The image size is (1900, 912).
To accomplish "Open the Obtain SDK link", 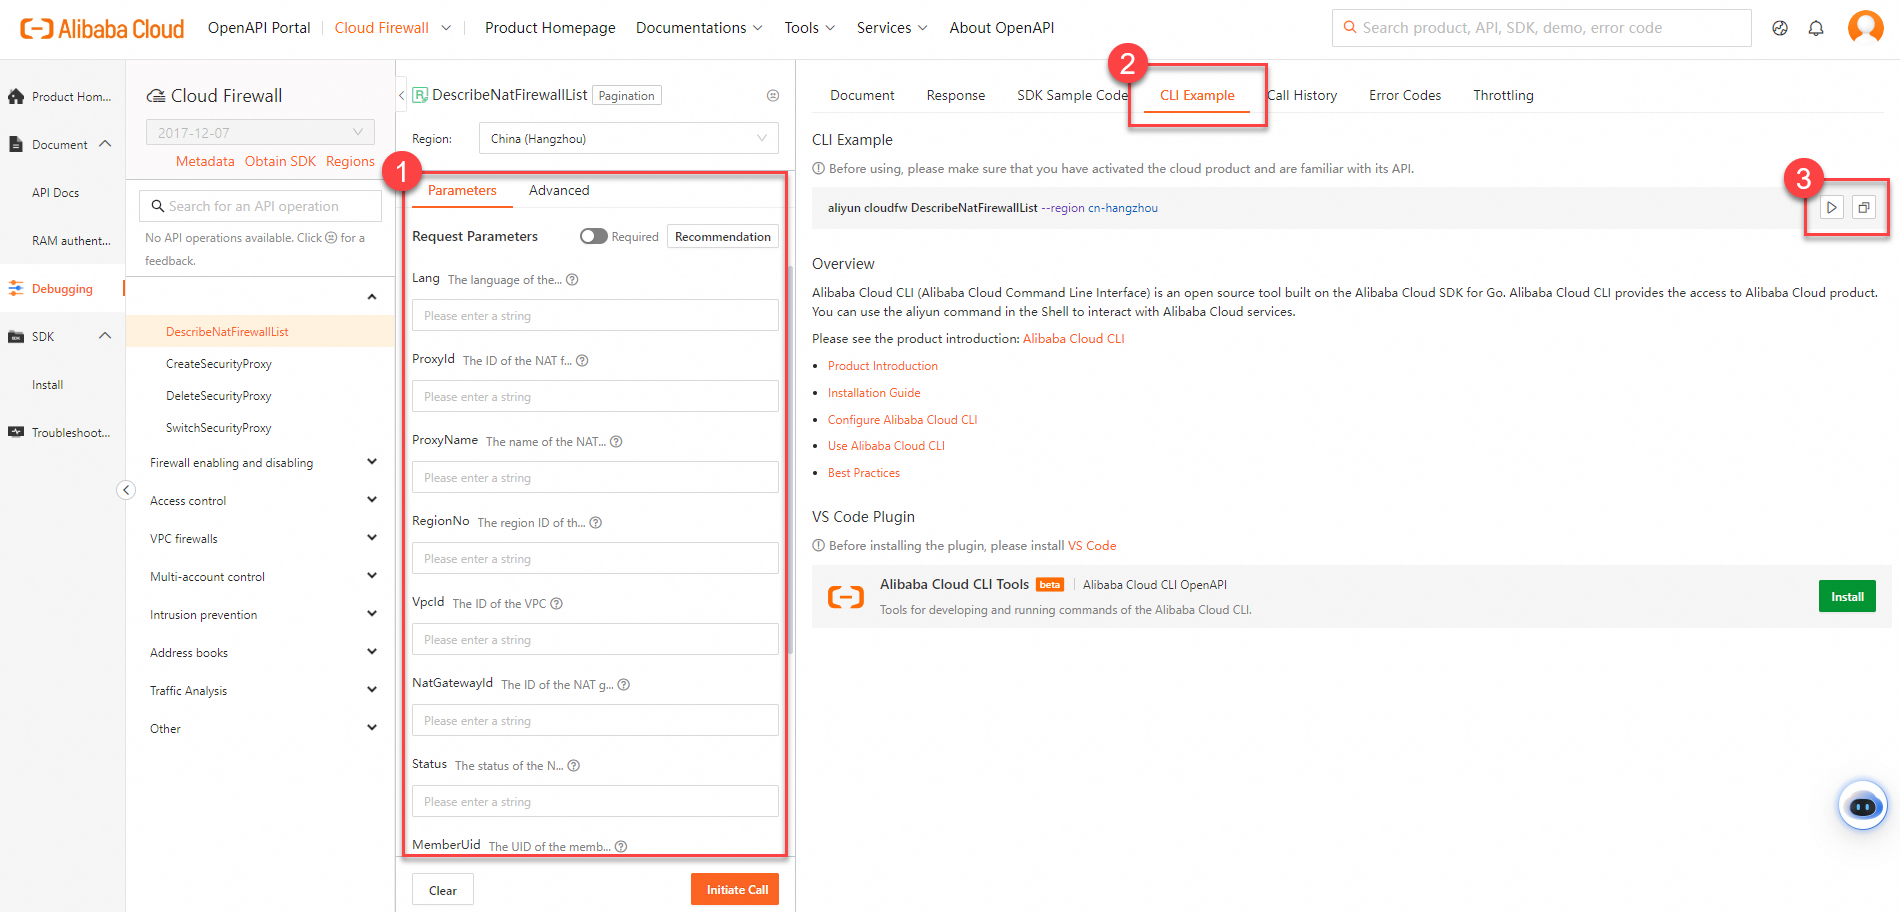I will [280, 161].
